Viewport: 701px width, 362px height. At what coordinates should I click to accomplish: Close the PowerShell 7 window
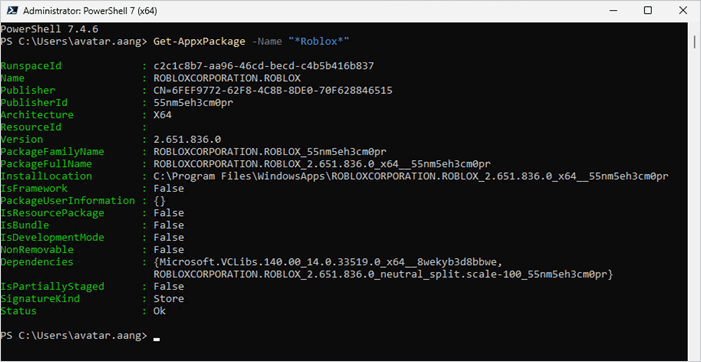pos(683,11)
